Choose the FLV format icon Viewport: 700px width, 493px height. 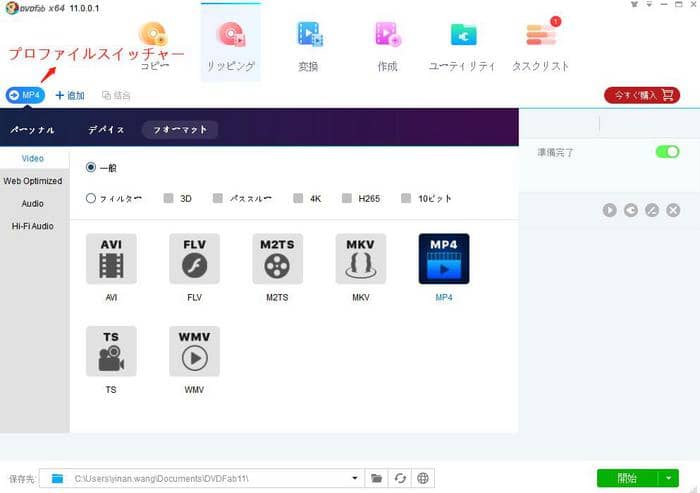(194, 259)
